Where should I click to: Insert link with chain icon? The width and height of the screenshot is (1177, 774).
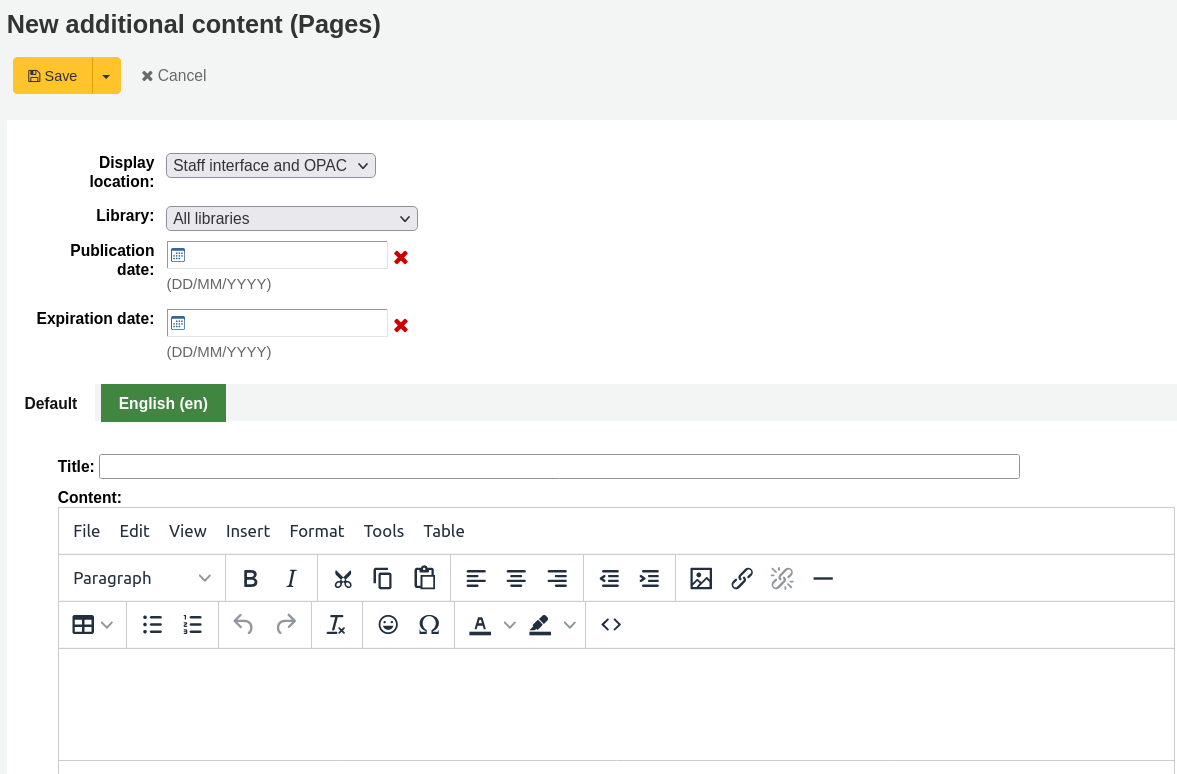(x=742, y=579)
